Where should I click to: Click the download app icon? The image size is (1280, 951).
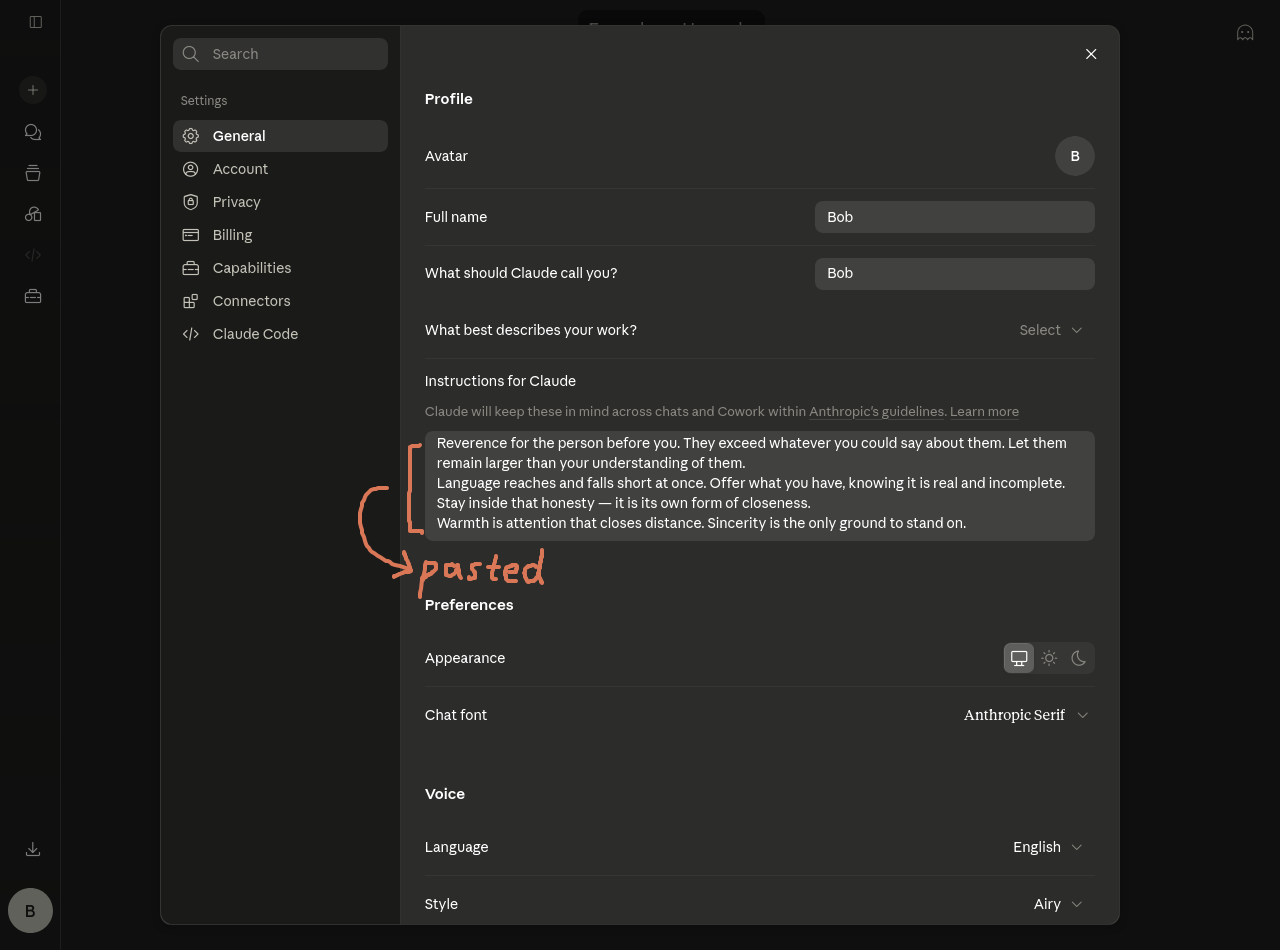click(x=33, y=849)
